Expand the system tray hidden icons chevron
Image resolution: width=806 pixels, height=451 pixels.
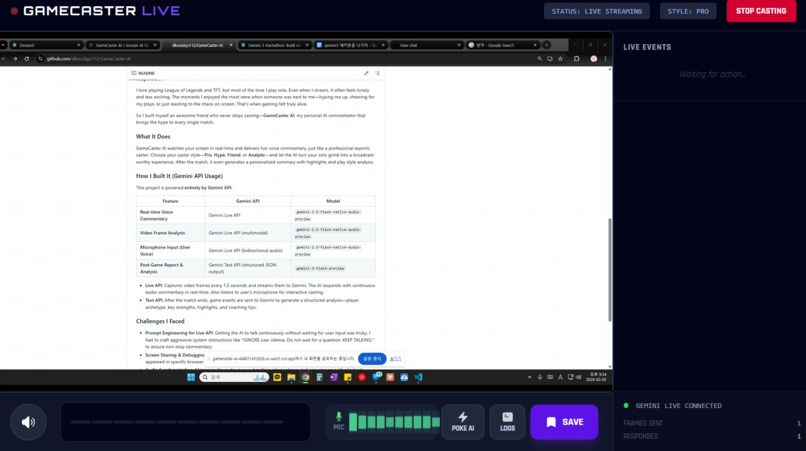click(529, 377)
